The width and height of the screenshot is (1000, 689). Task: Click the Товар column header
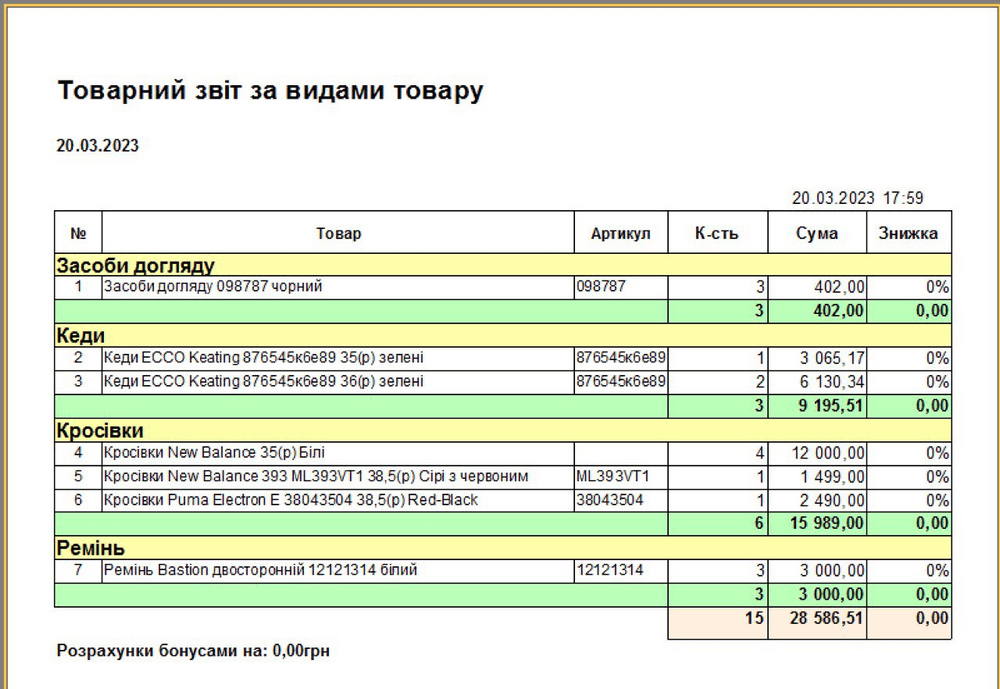[x=340, y=232]
